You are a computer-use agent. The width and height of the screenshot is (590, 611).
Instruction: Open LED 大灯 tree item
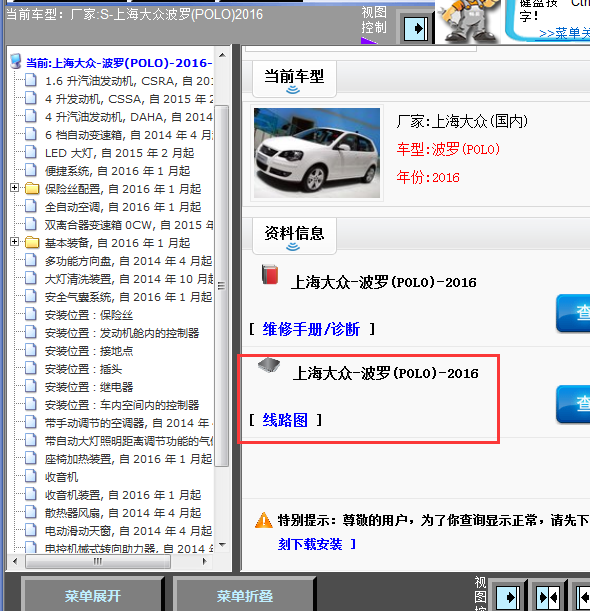coord(119,153)
